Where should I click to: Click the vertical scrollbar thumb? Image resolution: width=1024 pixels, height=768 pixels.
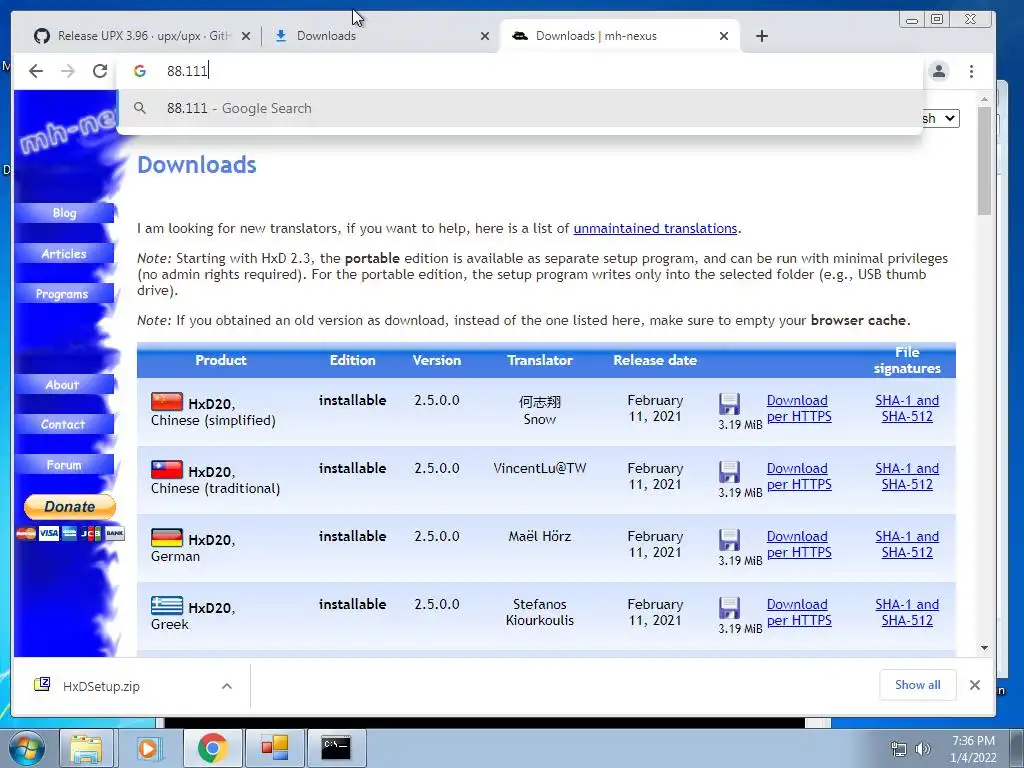[984, 161]
